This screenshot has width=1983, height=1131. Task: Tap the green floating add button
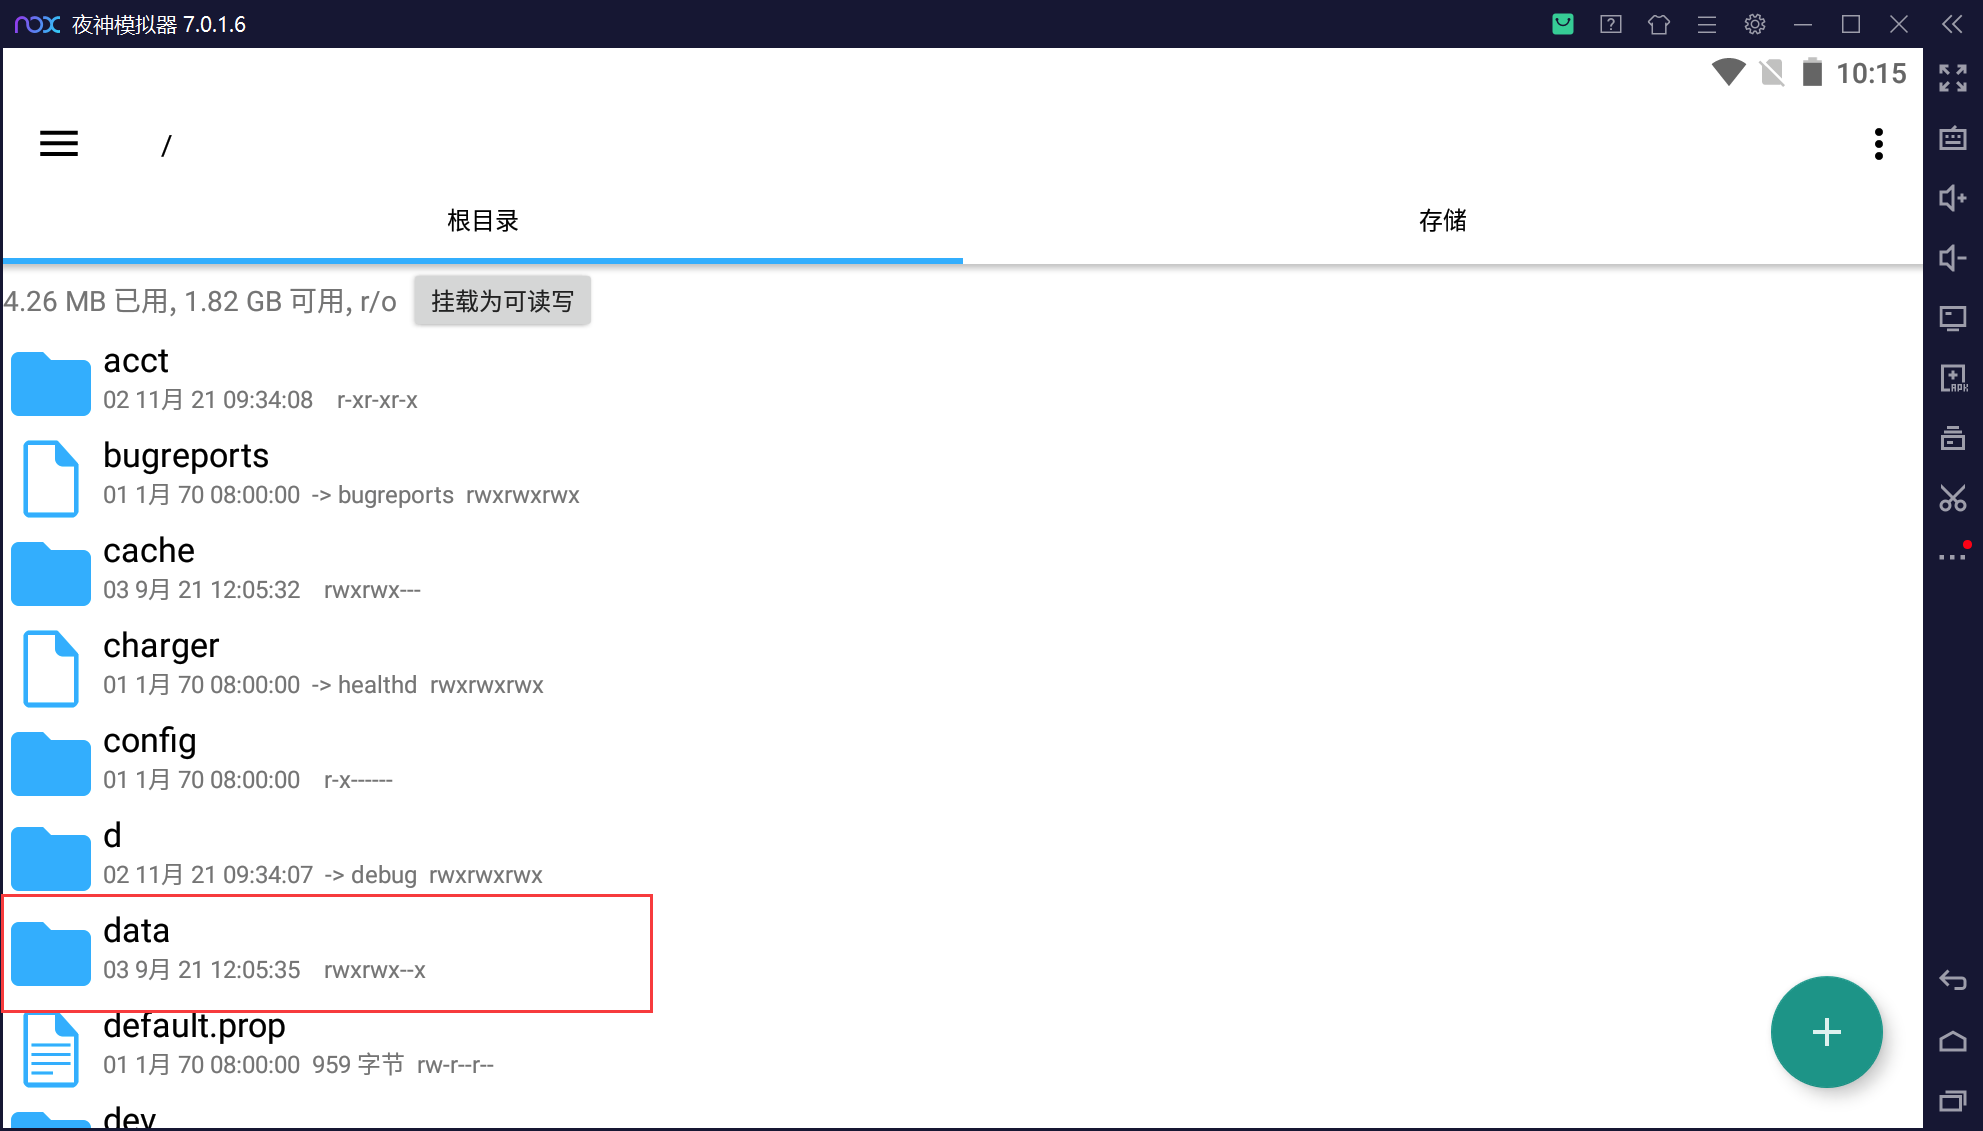(x=1826, y=1032)
